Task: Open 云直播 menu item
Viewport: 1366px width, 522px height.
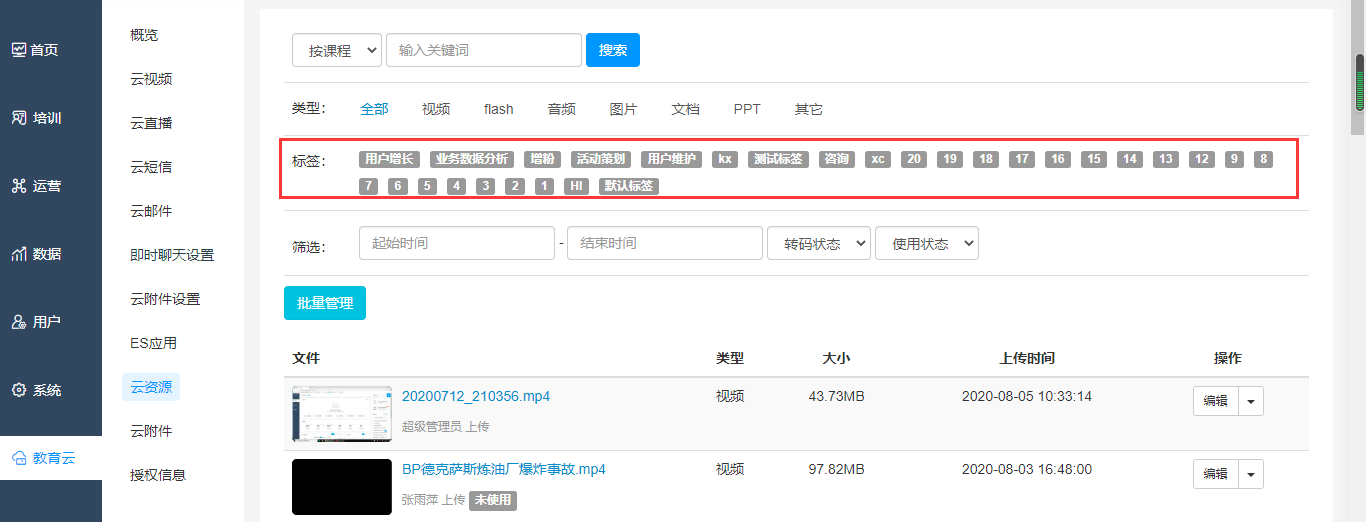Action: pos(151,123)
